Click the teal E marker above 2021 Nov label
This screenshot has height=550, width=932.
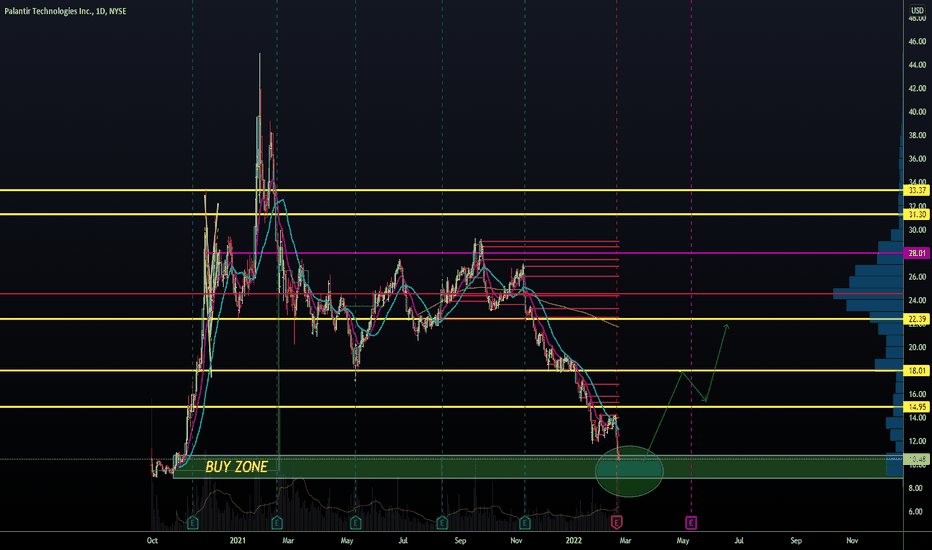524,523
